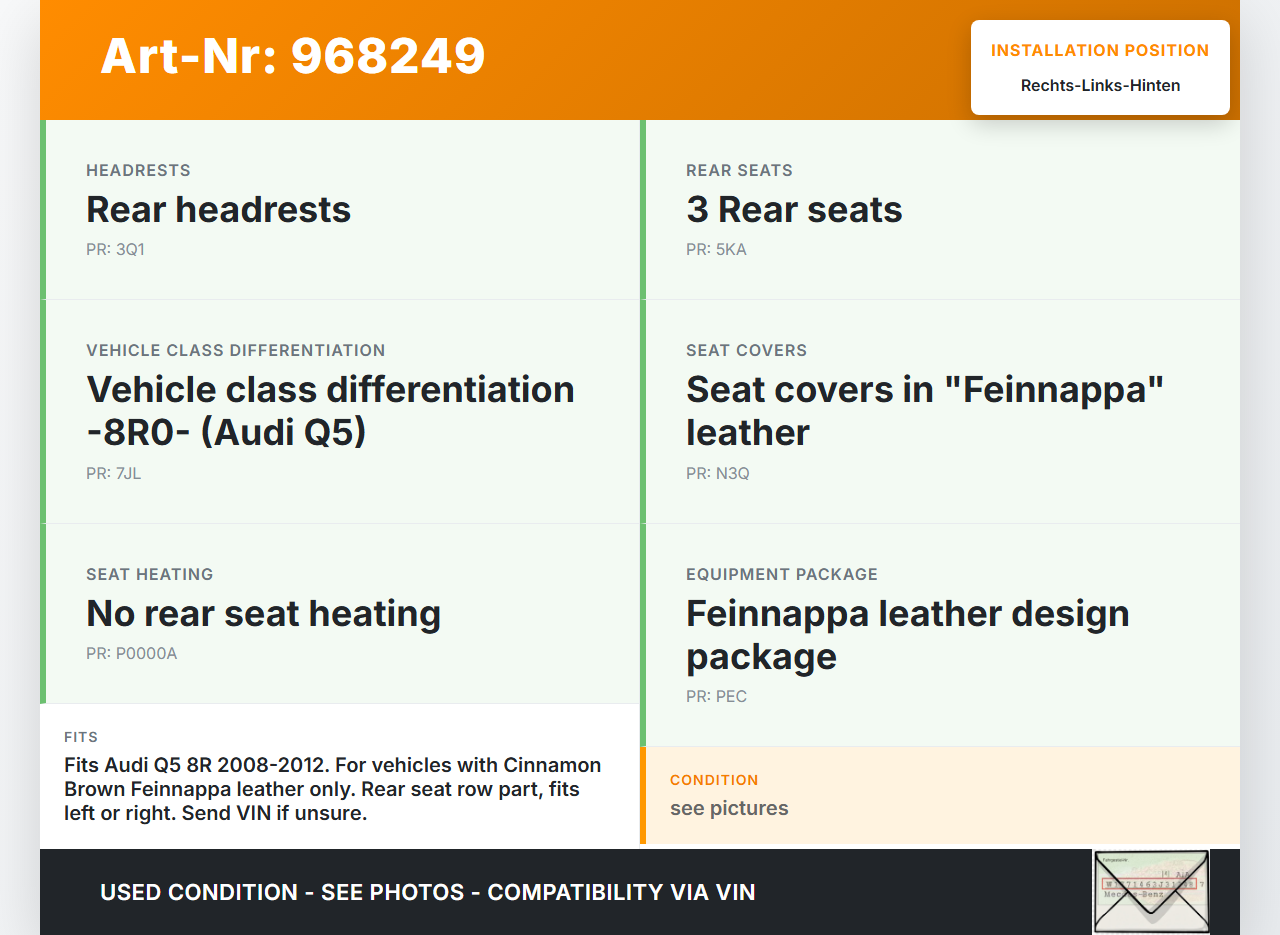Select the Seat covers in "Feinnappa" leather title
The image size is (1280, 935).
(925, 411)
